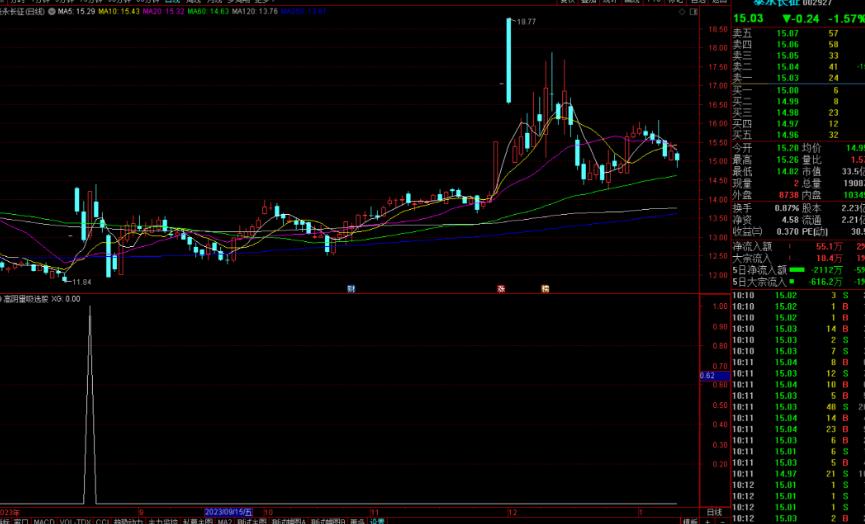Click the 10:11 trade of 48 lots
The image size is (865, 524).
[x=798, y=407]
